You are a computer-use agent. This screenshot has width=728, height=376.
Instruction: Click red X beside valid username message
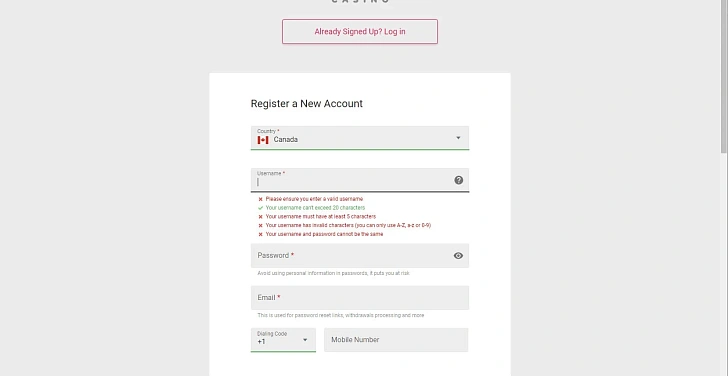tap(260, 199)
